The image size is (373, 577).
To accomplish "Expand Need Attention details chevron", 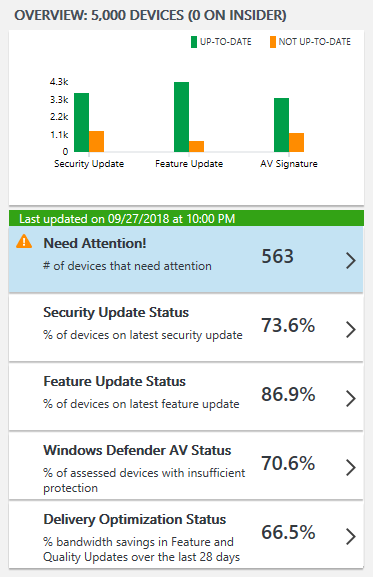I will coord(351,261).
